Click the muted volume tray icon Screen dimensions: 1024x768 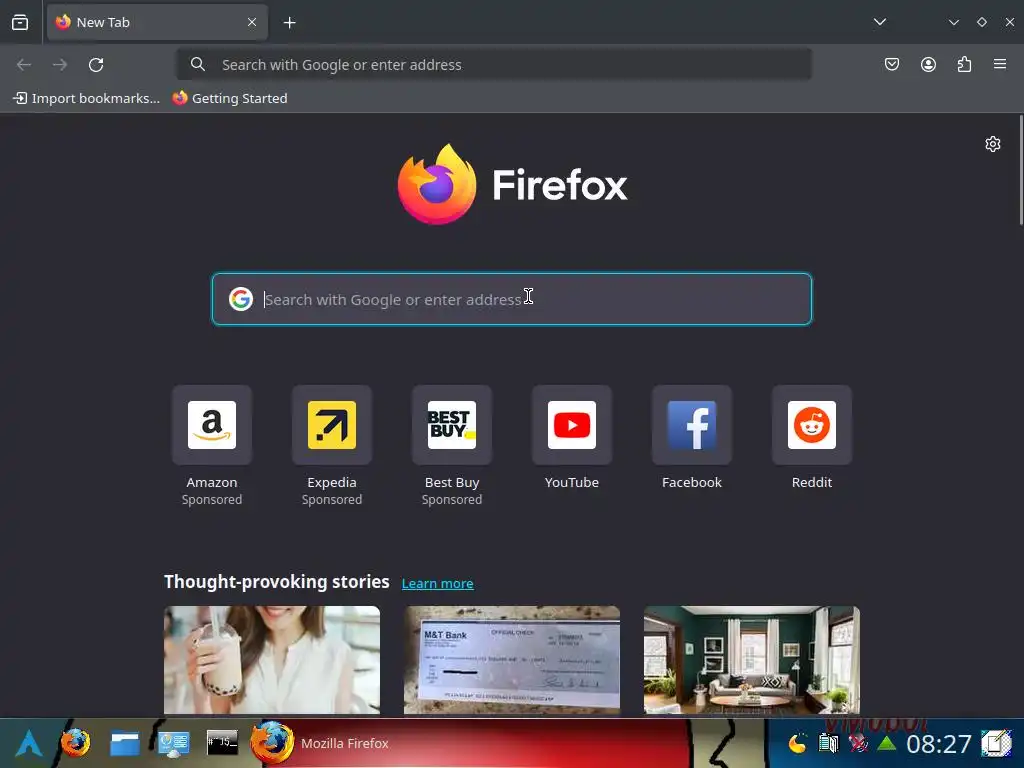click(x=857, y=743)
